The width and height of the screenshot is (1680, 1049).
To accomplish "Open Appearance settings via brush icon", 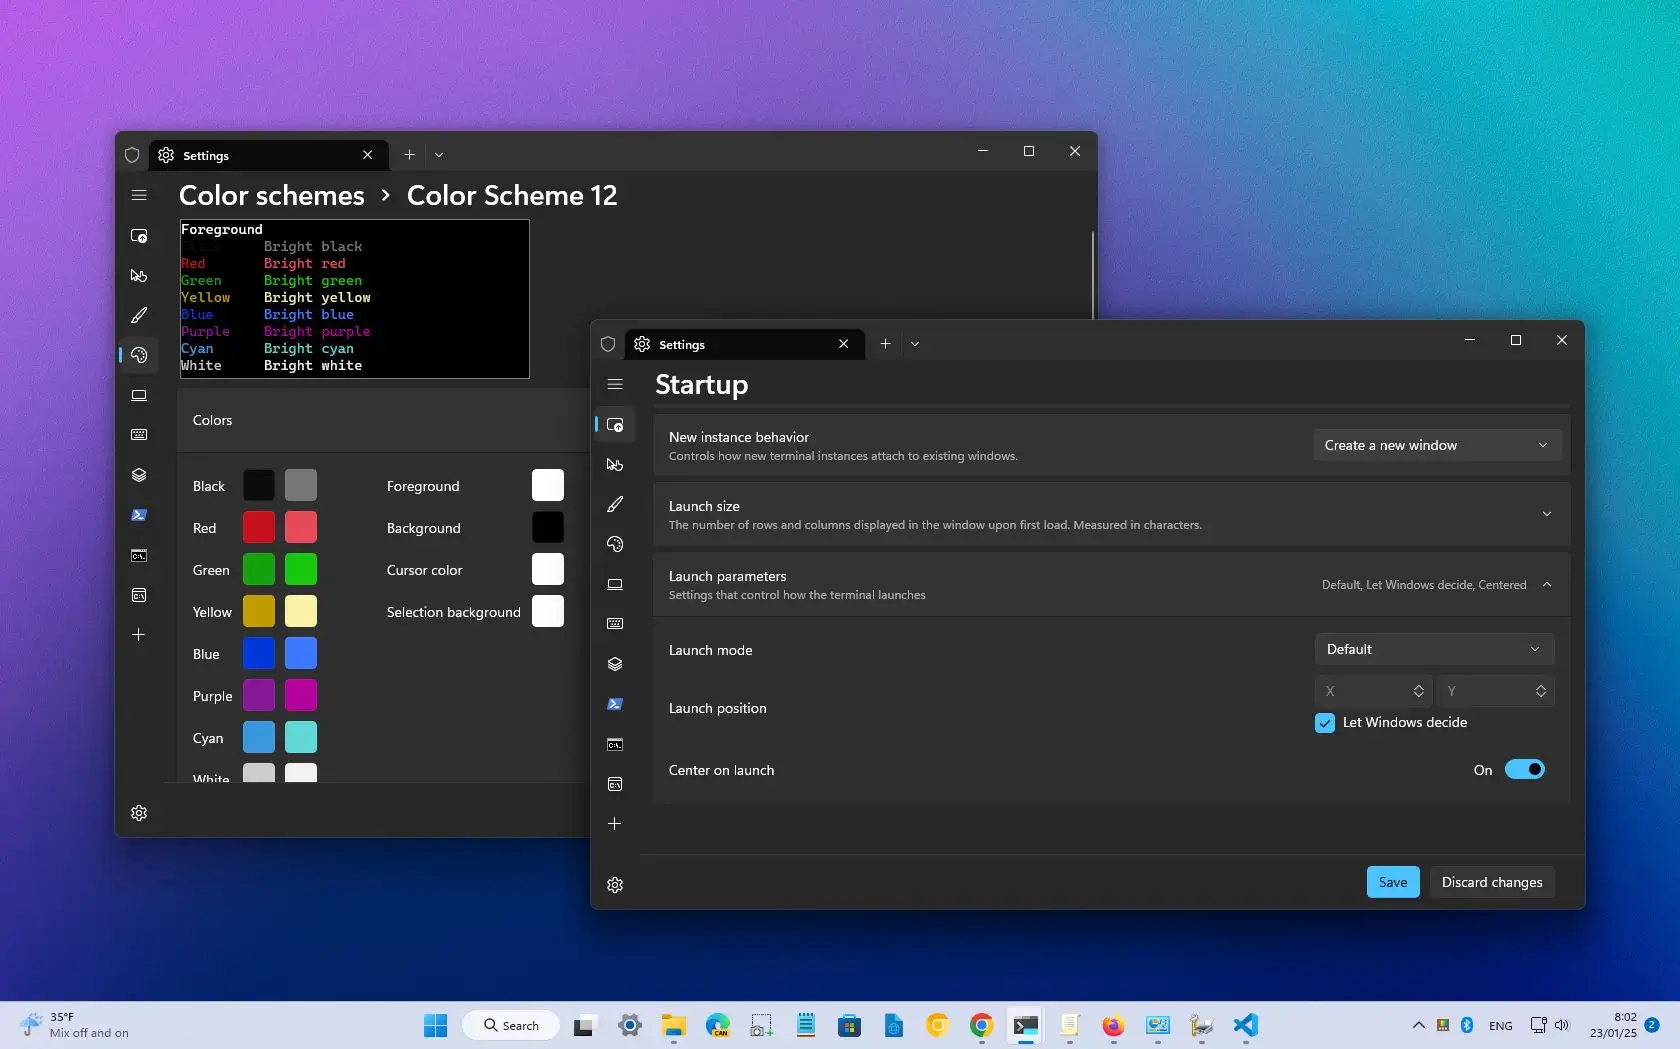I will click(x=614, y=504).
